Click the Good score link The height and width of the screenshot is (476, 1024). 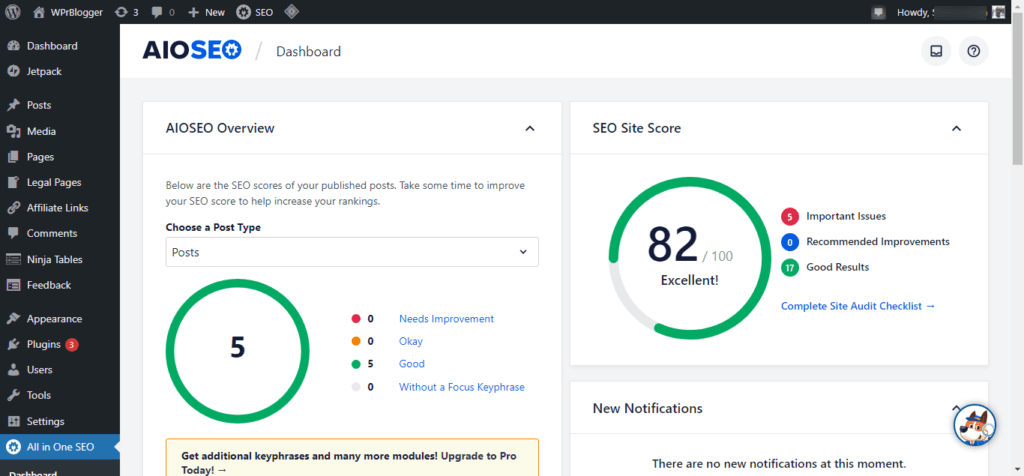tap(411, 364)
